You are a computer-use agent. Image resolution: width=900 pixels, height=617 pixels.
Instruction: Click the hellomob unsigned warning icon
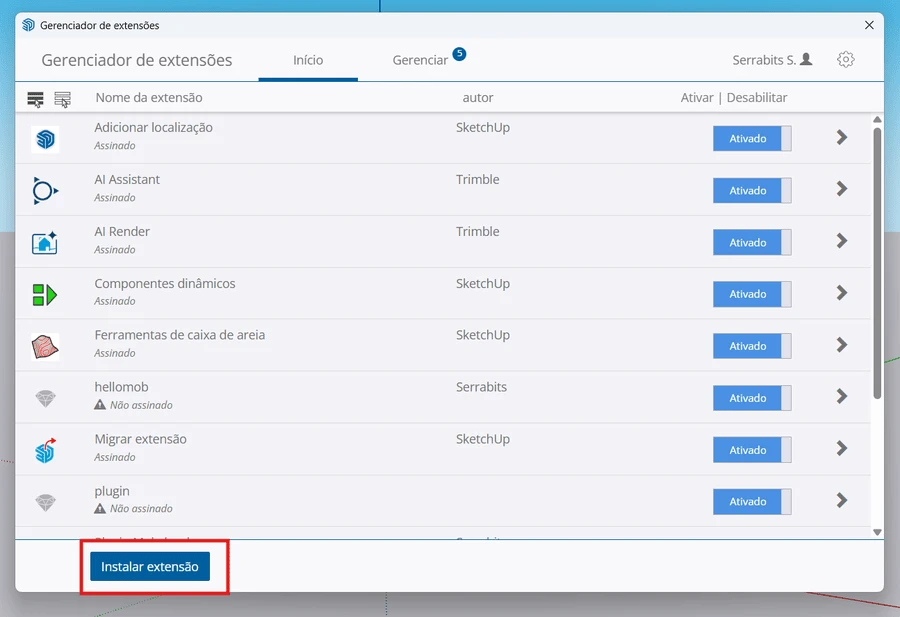pos(100,405)
